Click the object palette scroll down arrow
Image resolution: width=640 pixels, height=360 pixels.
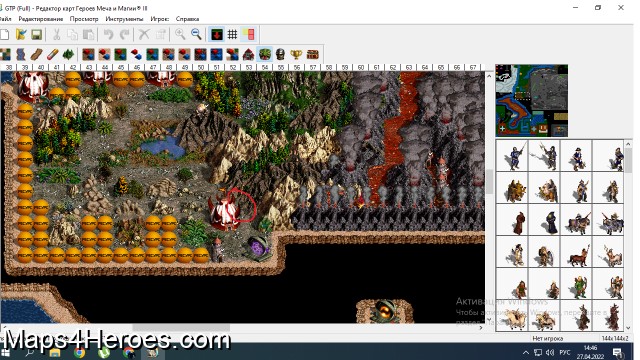tap(628, 327)
